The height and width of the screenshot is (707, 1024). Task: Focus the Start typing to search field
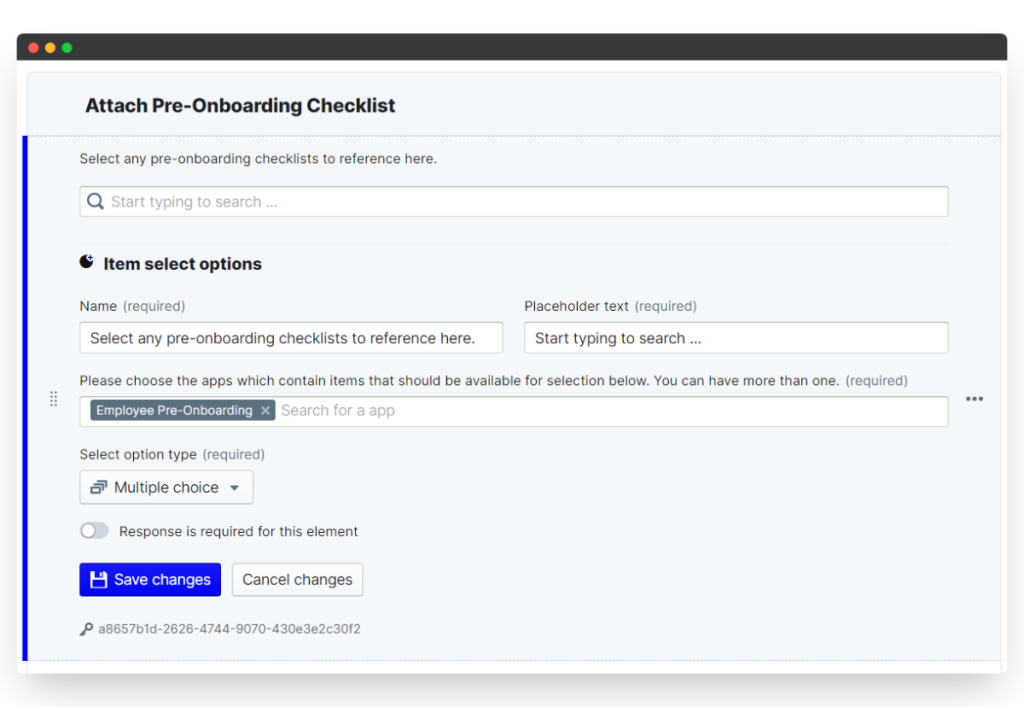tap(514, 201)
